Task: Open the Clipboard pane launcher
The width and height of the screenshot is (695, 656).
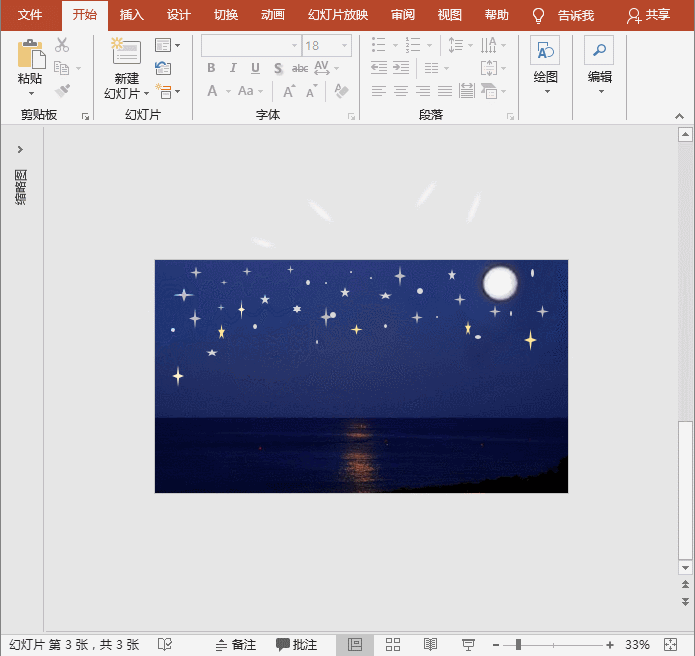Action: coord(85,116)
